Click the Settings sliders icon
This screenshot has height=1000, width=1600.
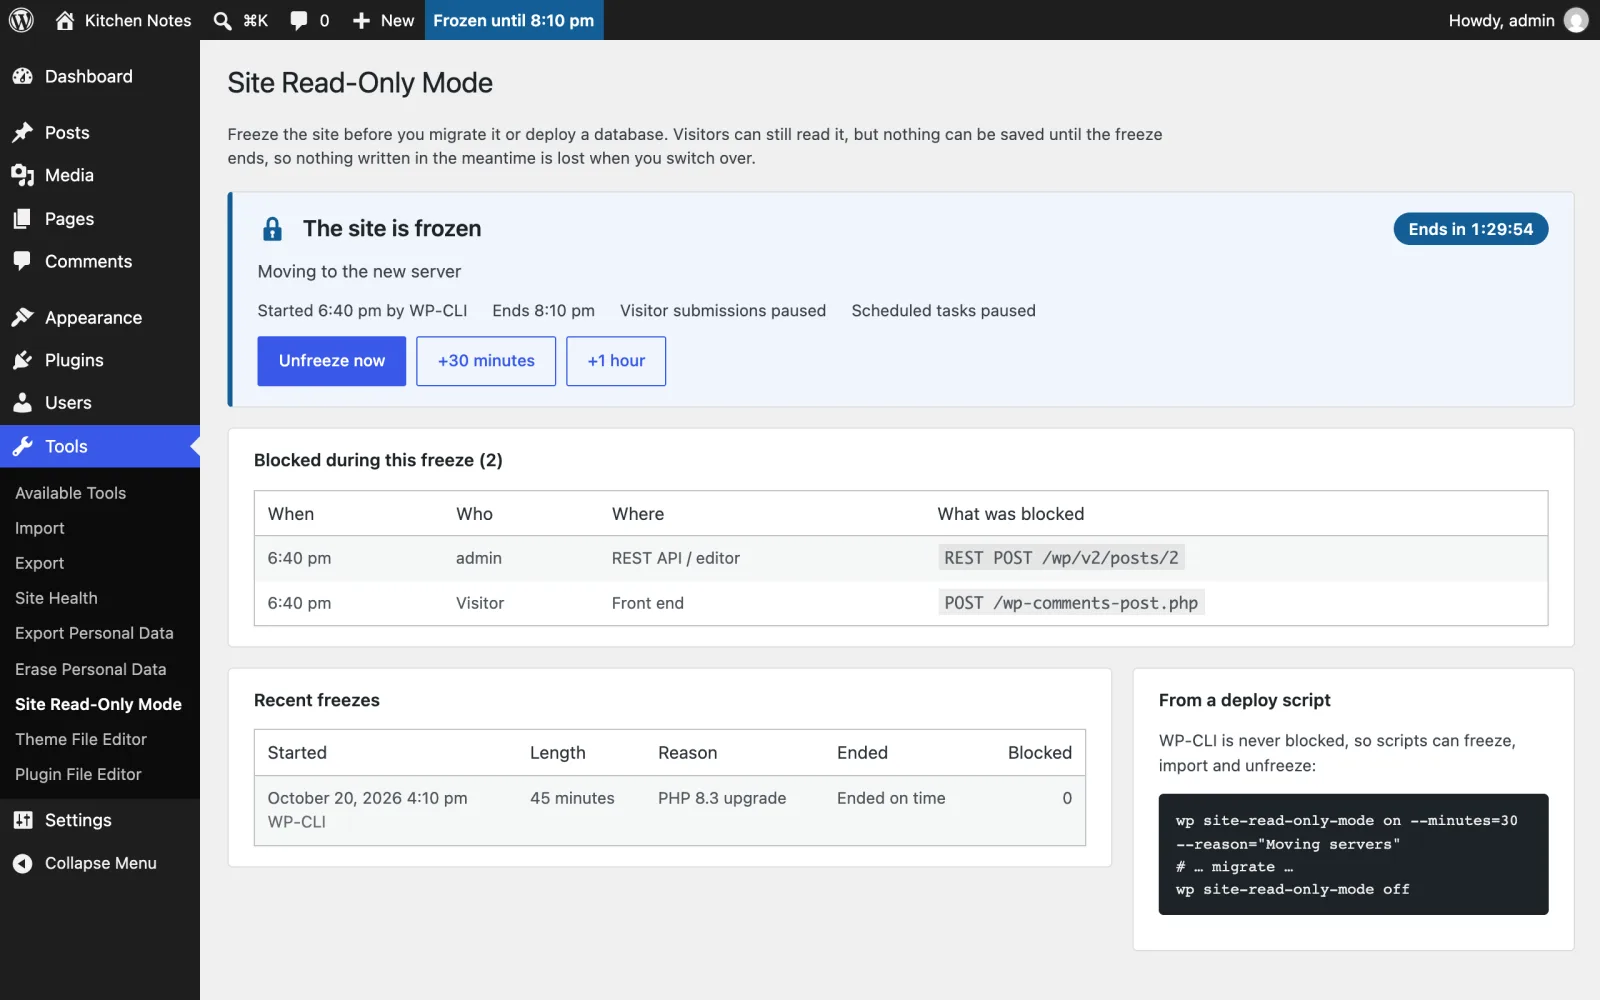coord(23,820)
